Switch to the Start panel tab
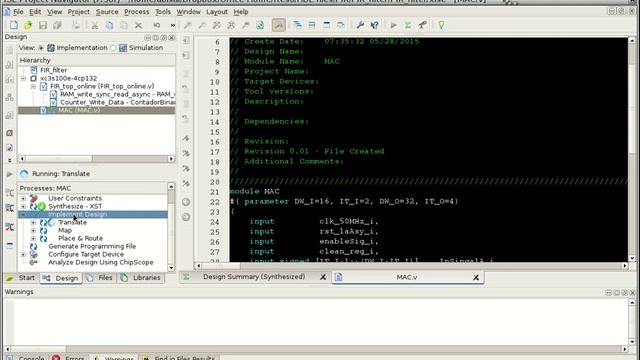640x360 pixels. (21, 278)
